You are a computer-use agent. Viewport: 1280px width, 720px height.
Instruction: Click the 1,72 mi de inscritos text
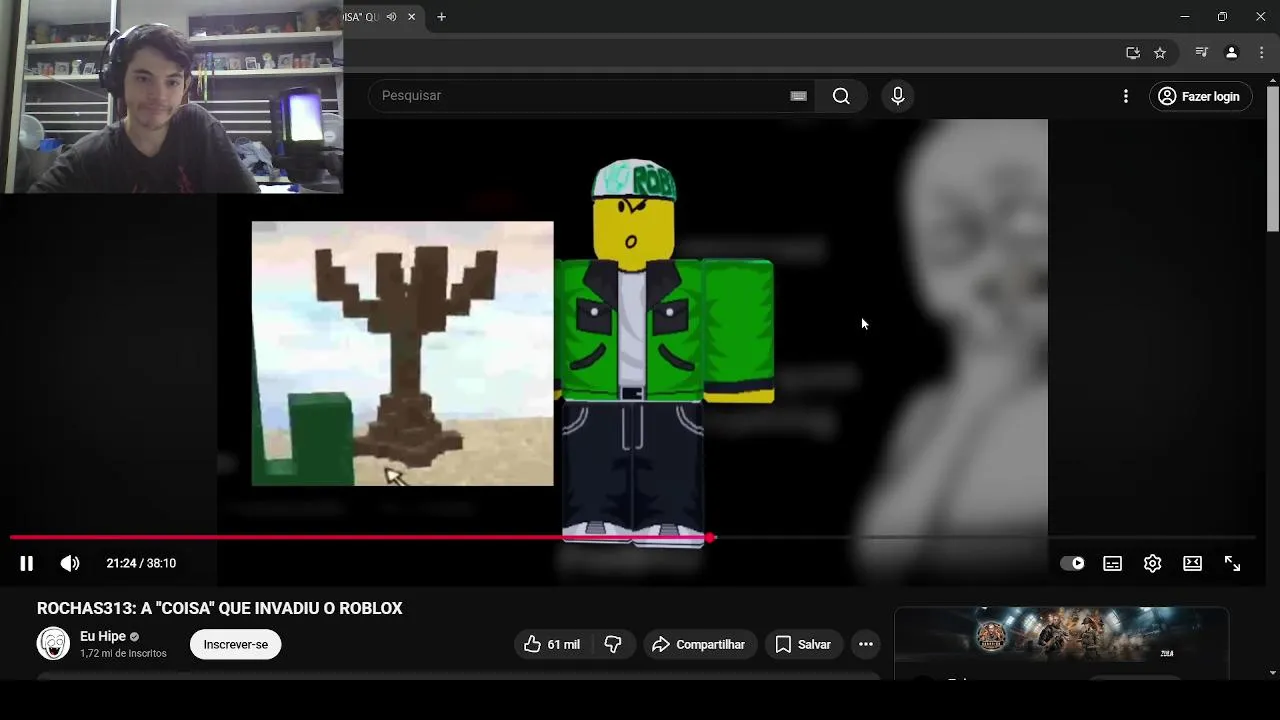tap(123, 654)
